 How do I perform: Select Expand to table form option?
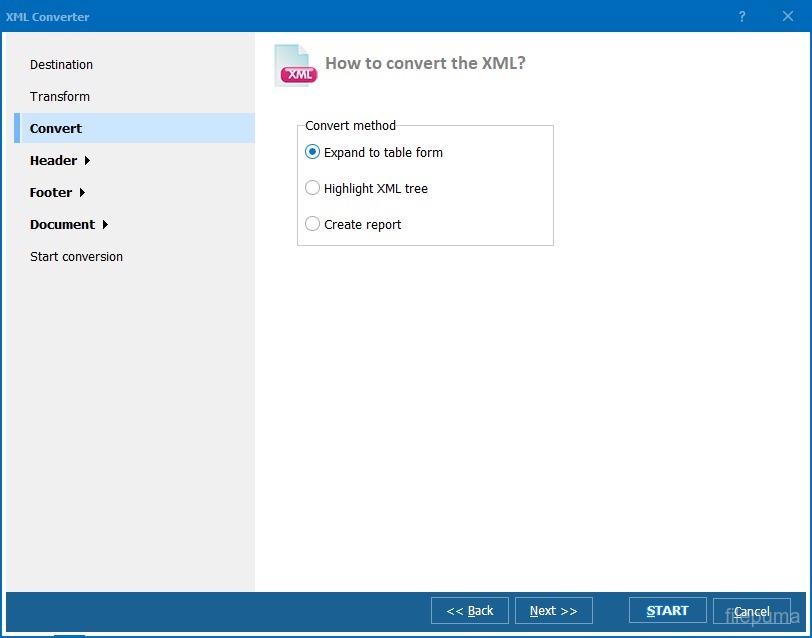[x=313, y=153]
